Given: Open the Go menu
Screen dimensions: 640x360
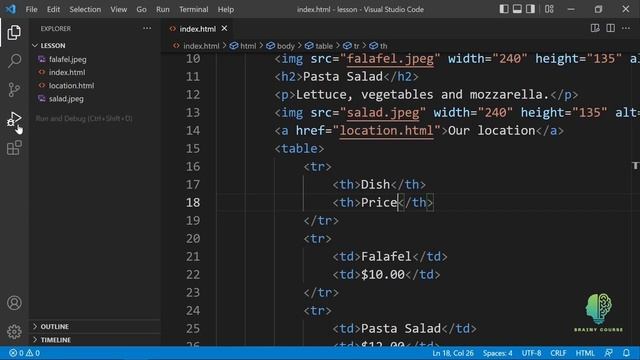Looking at the screenshot, I should (x=141, y=9).
